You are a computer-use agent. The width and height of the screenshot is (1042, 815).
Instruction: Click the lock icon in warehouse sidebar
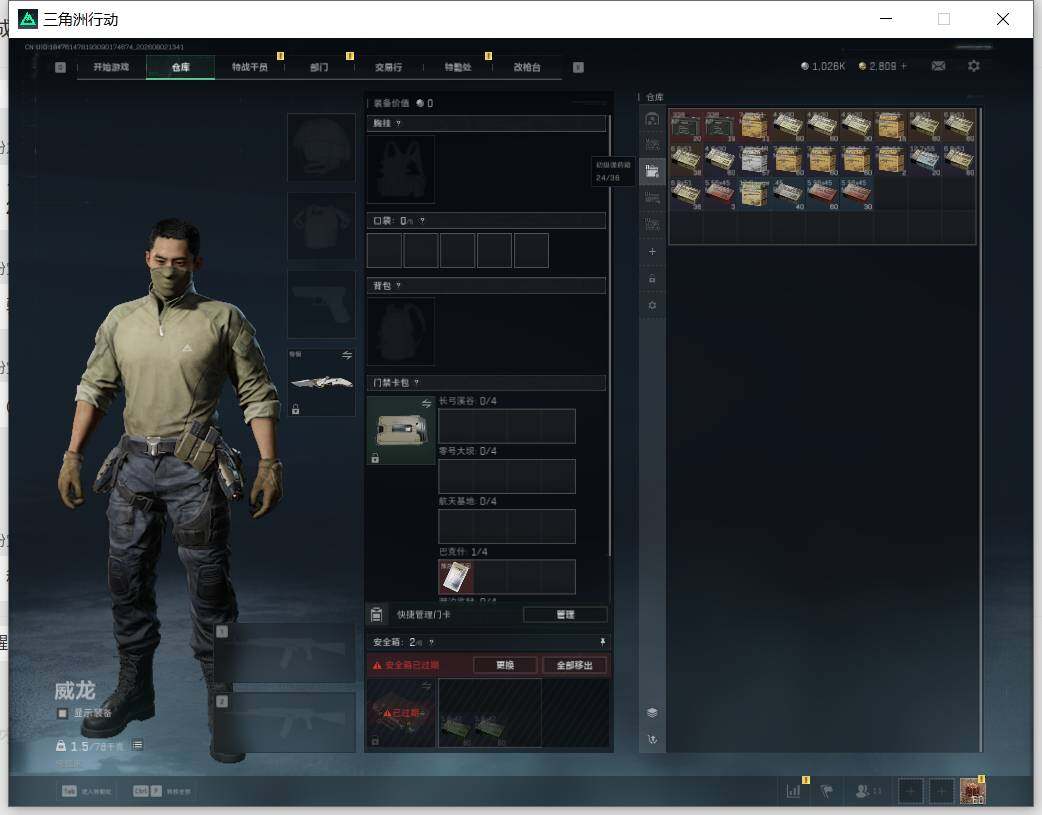pyautogui.click(x=652, y=279)
